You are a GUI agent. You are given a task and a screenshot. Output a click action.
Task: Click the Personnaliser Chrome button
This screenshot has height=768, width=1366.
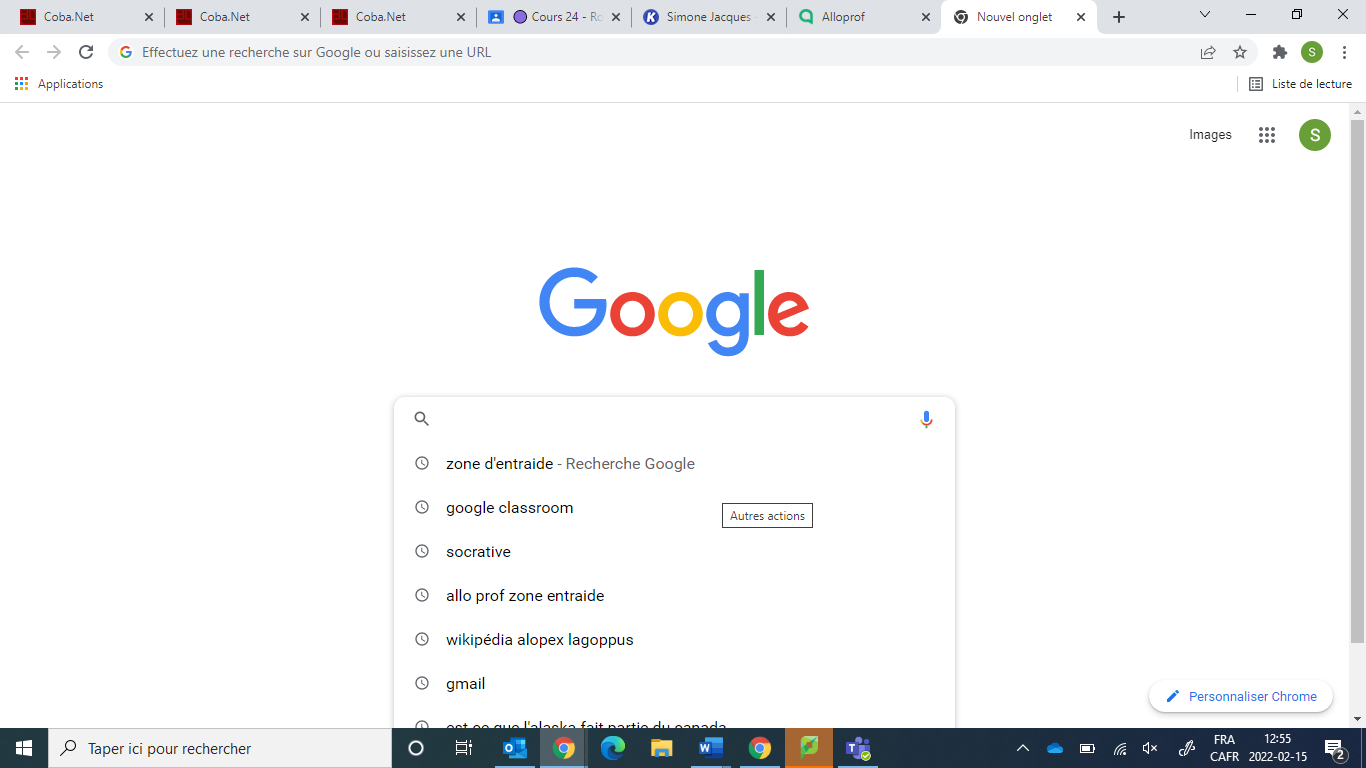click(1241, 697)
